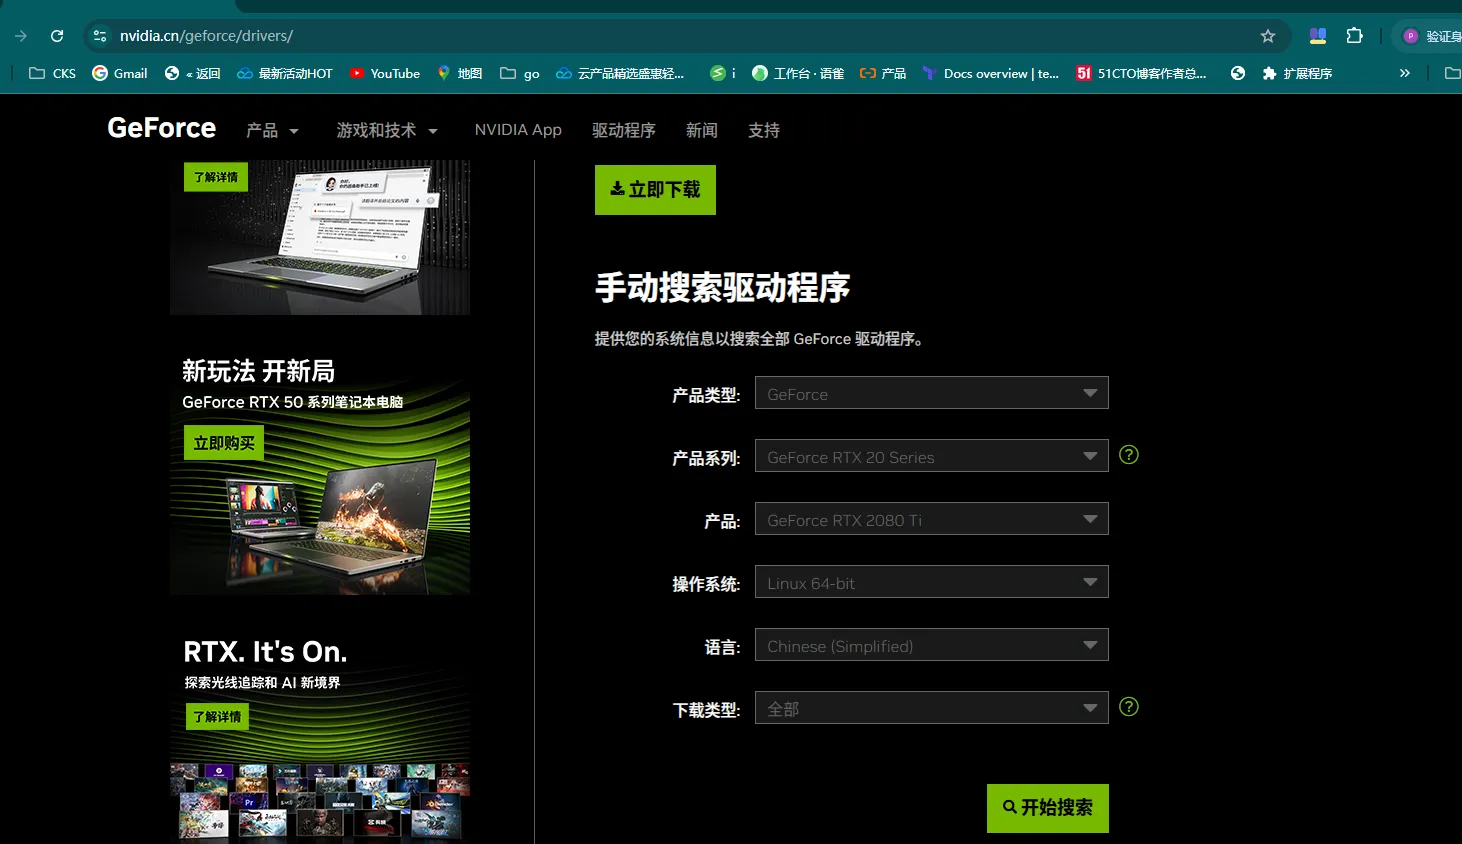Click 了解详情 under RTX. It's On.

tap(217, 717)
